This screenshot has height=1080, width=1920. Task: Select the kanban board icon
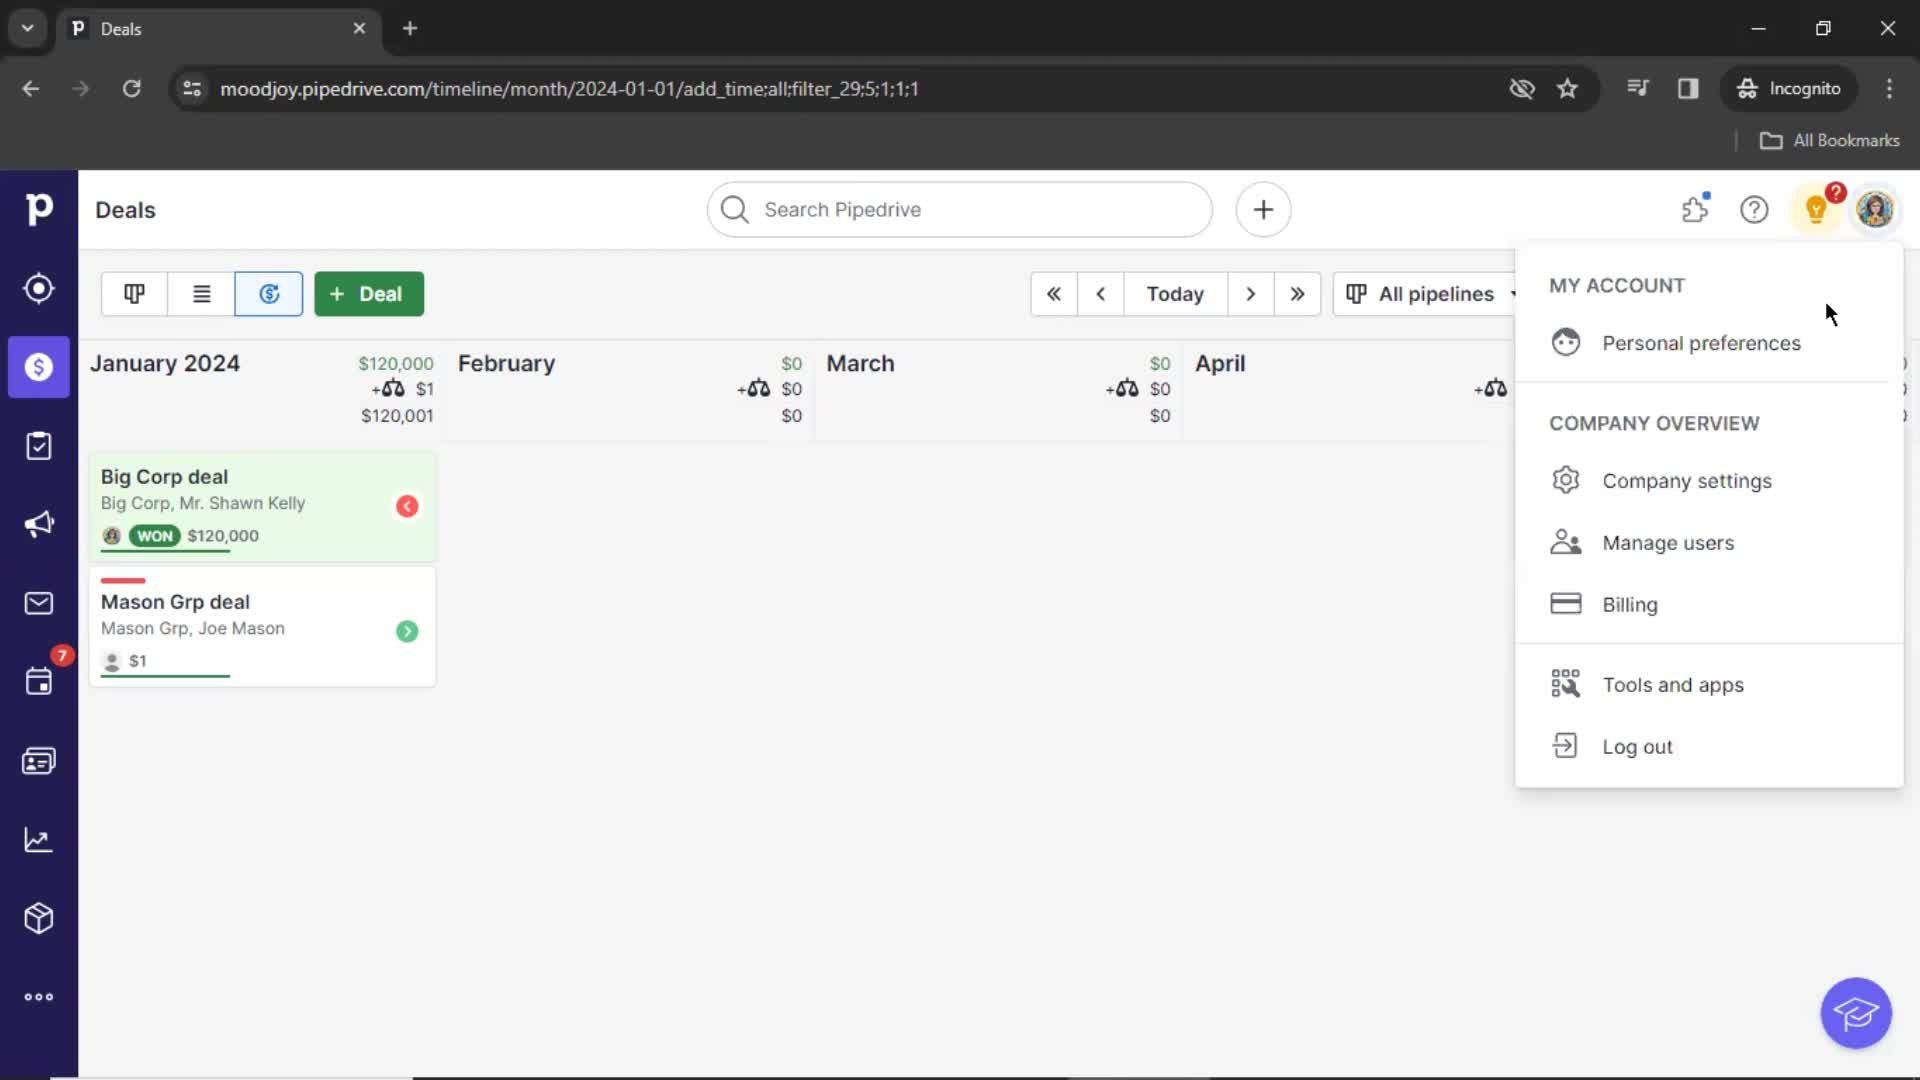[x=135, y=293]
